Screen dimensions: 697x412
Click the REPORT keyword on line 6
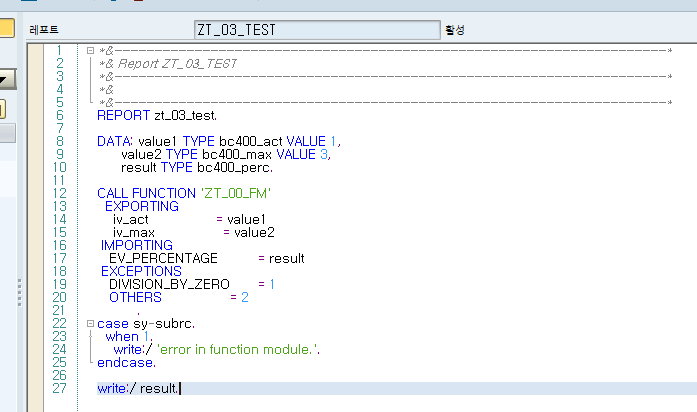pyautogui.click(x=123, y=116)
